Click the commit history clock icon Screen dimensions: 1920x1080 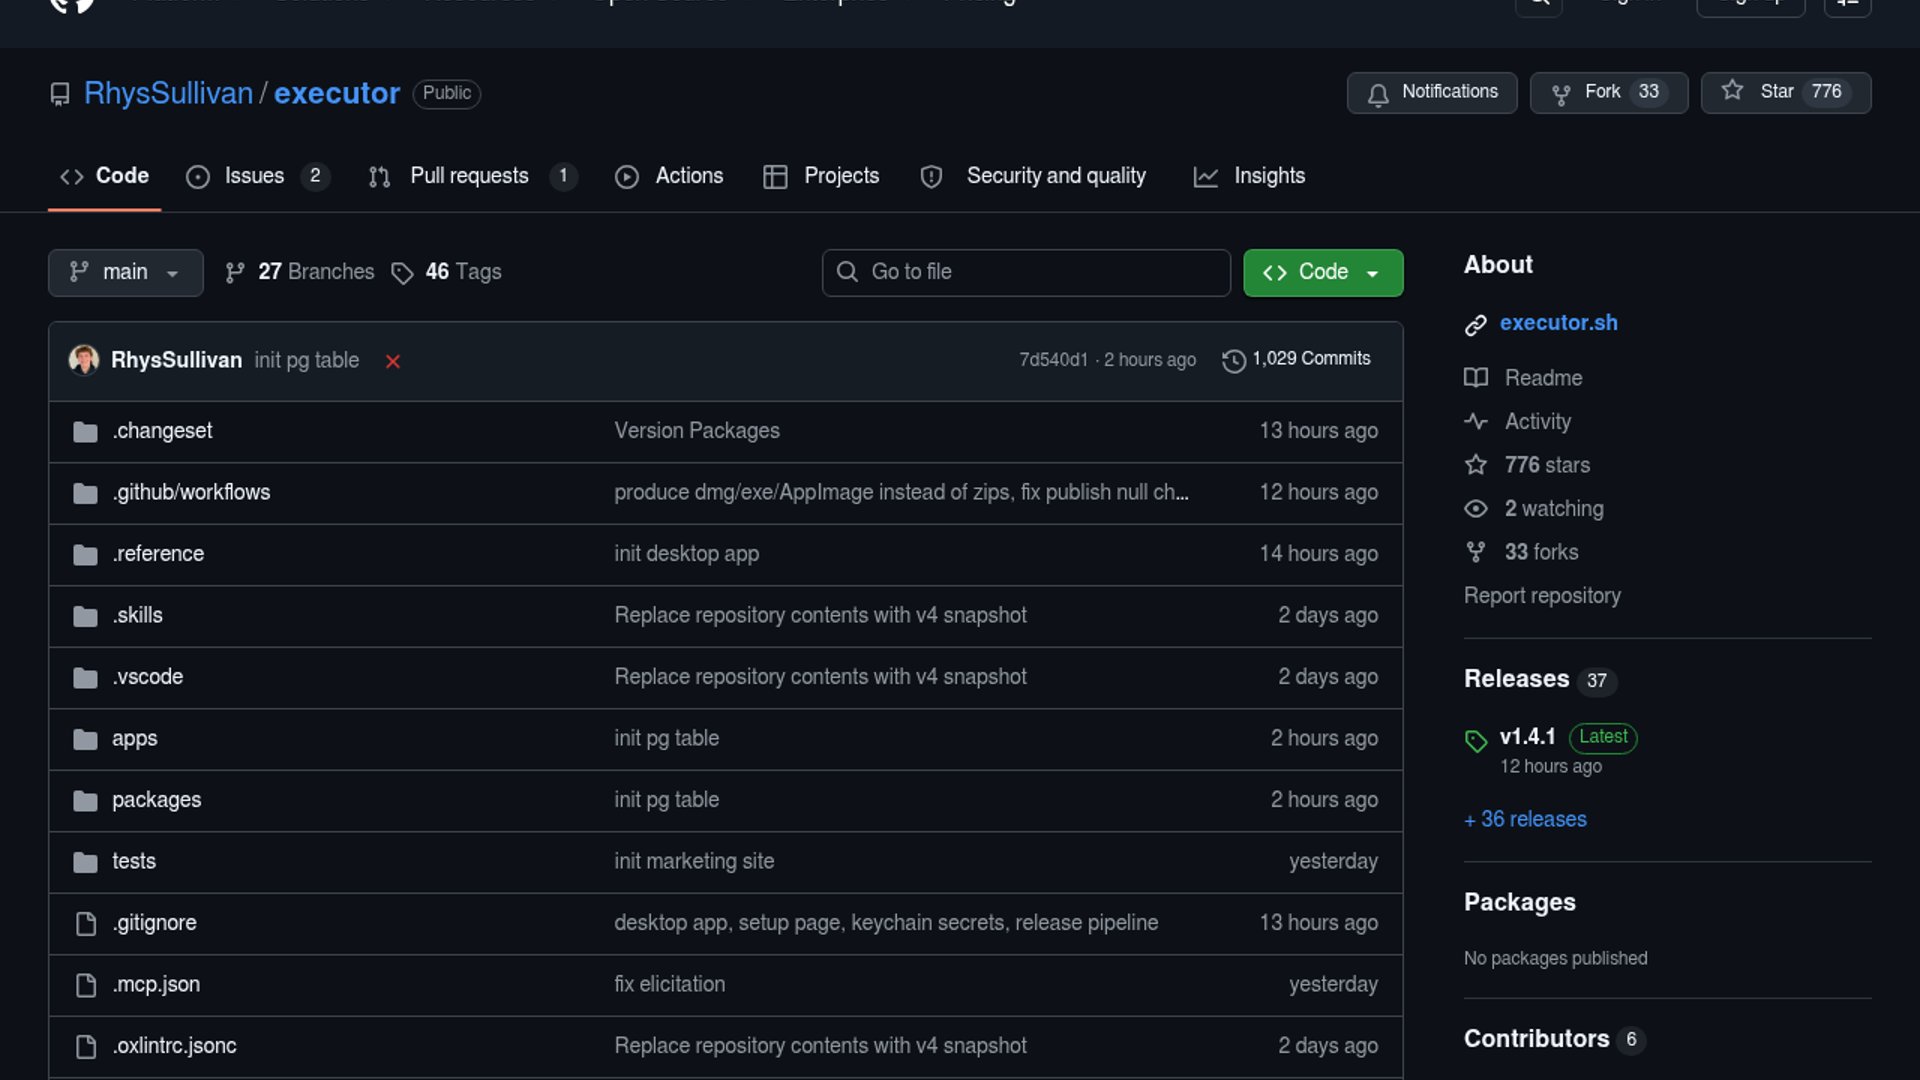click(x=1234, y=361)
